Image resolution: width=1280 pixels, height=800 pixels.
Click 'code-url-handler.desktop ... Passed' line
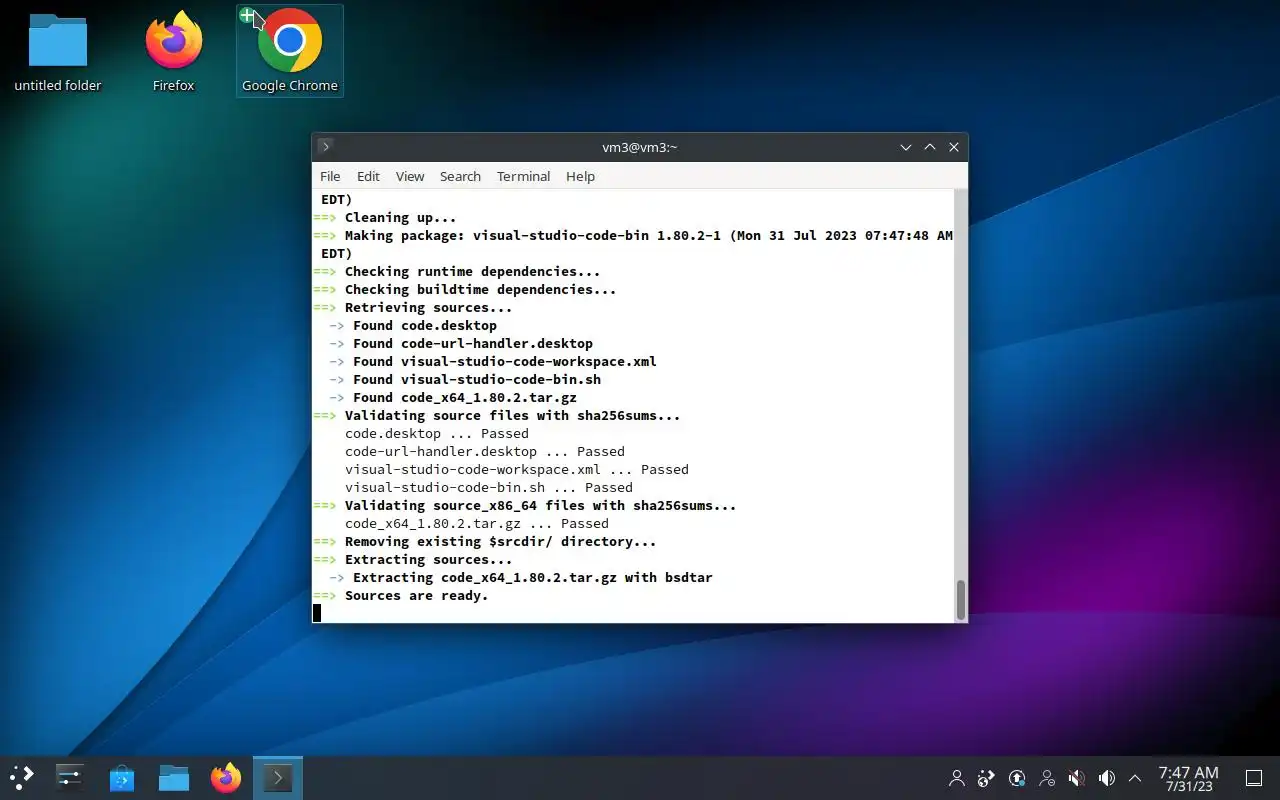485,451
